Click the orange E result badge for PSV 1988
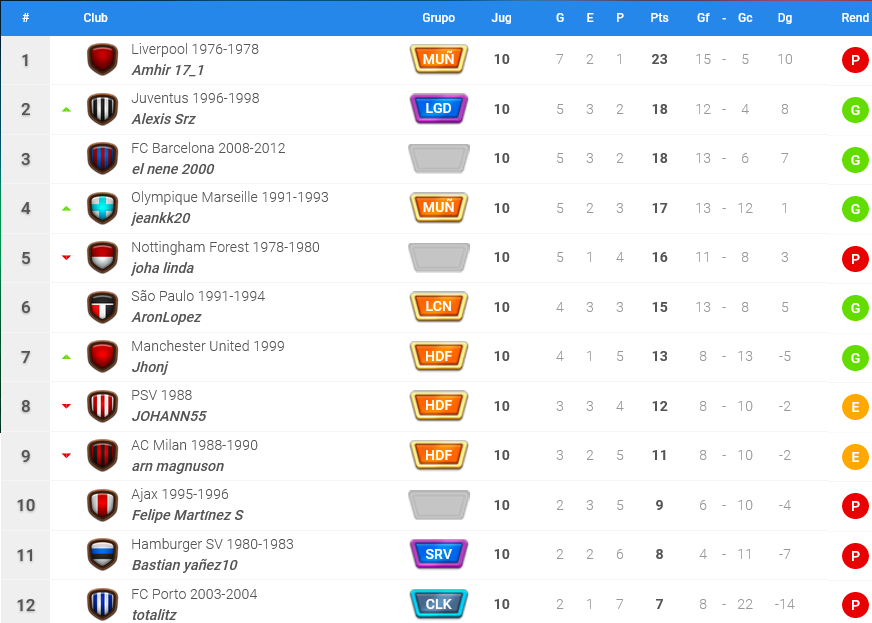The width and height of the screenshot is (872, 623). click(855, 407)
